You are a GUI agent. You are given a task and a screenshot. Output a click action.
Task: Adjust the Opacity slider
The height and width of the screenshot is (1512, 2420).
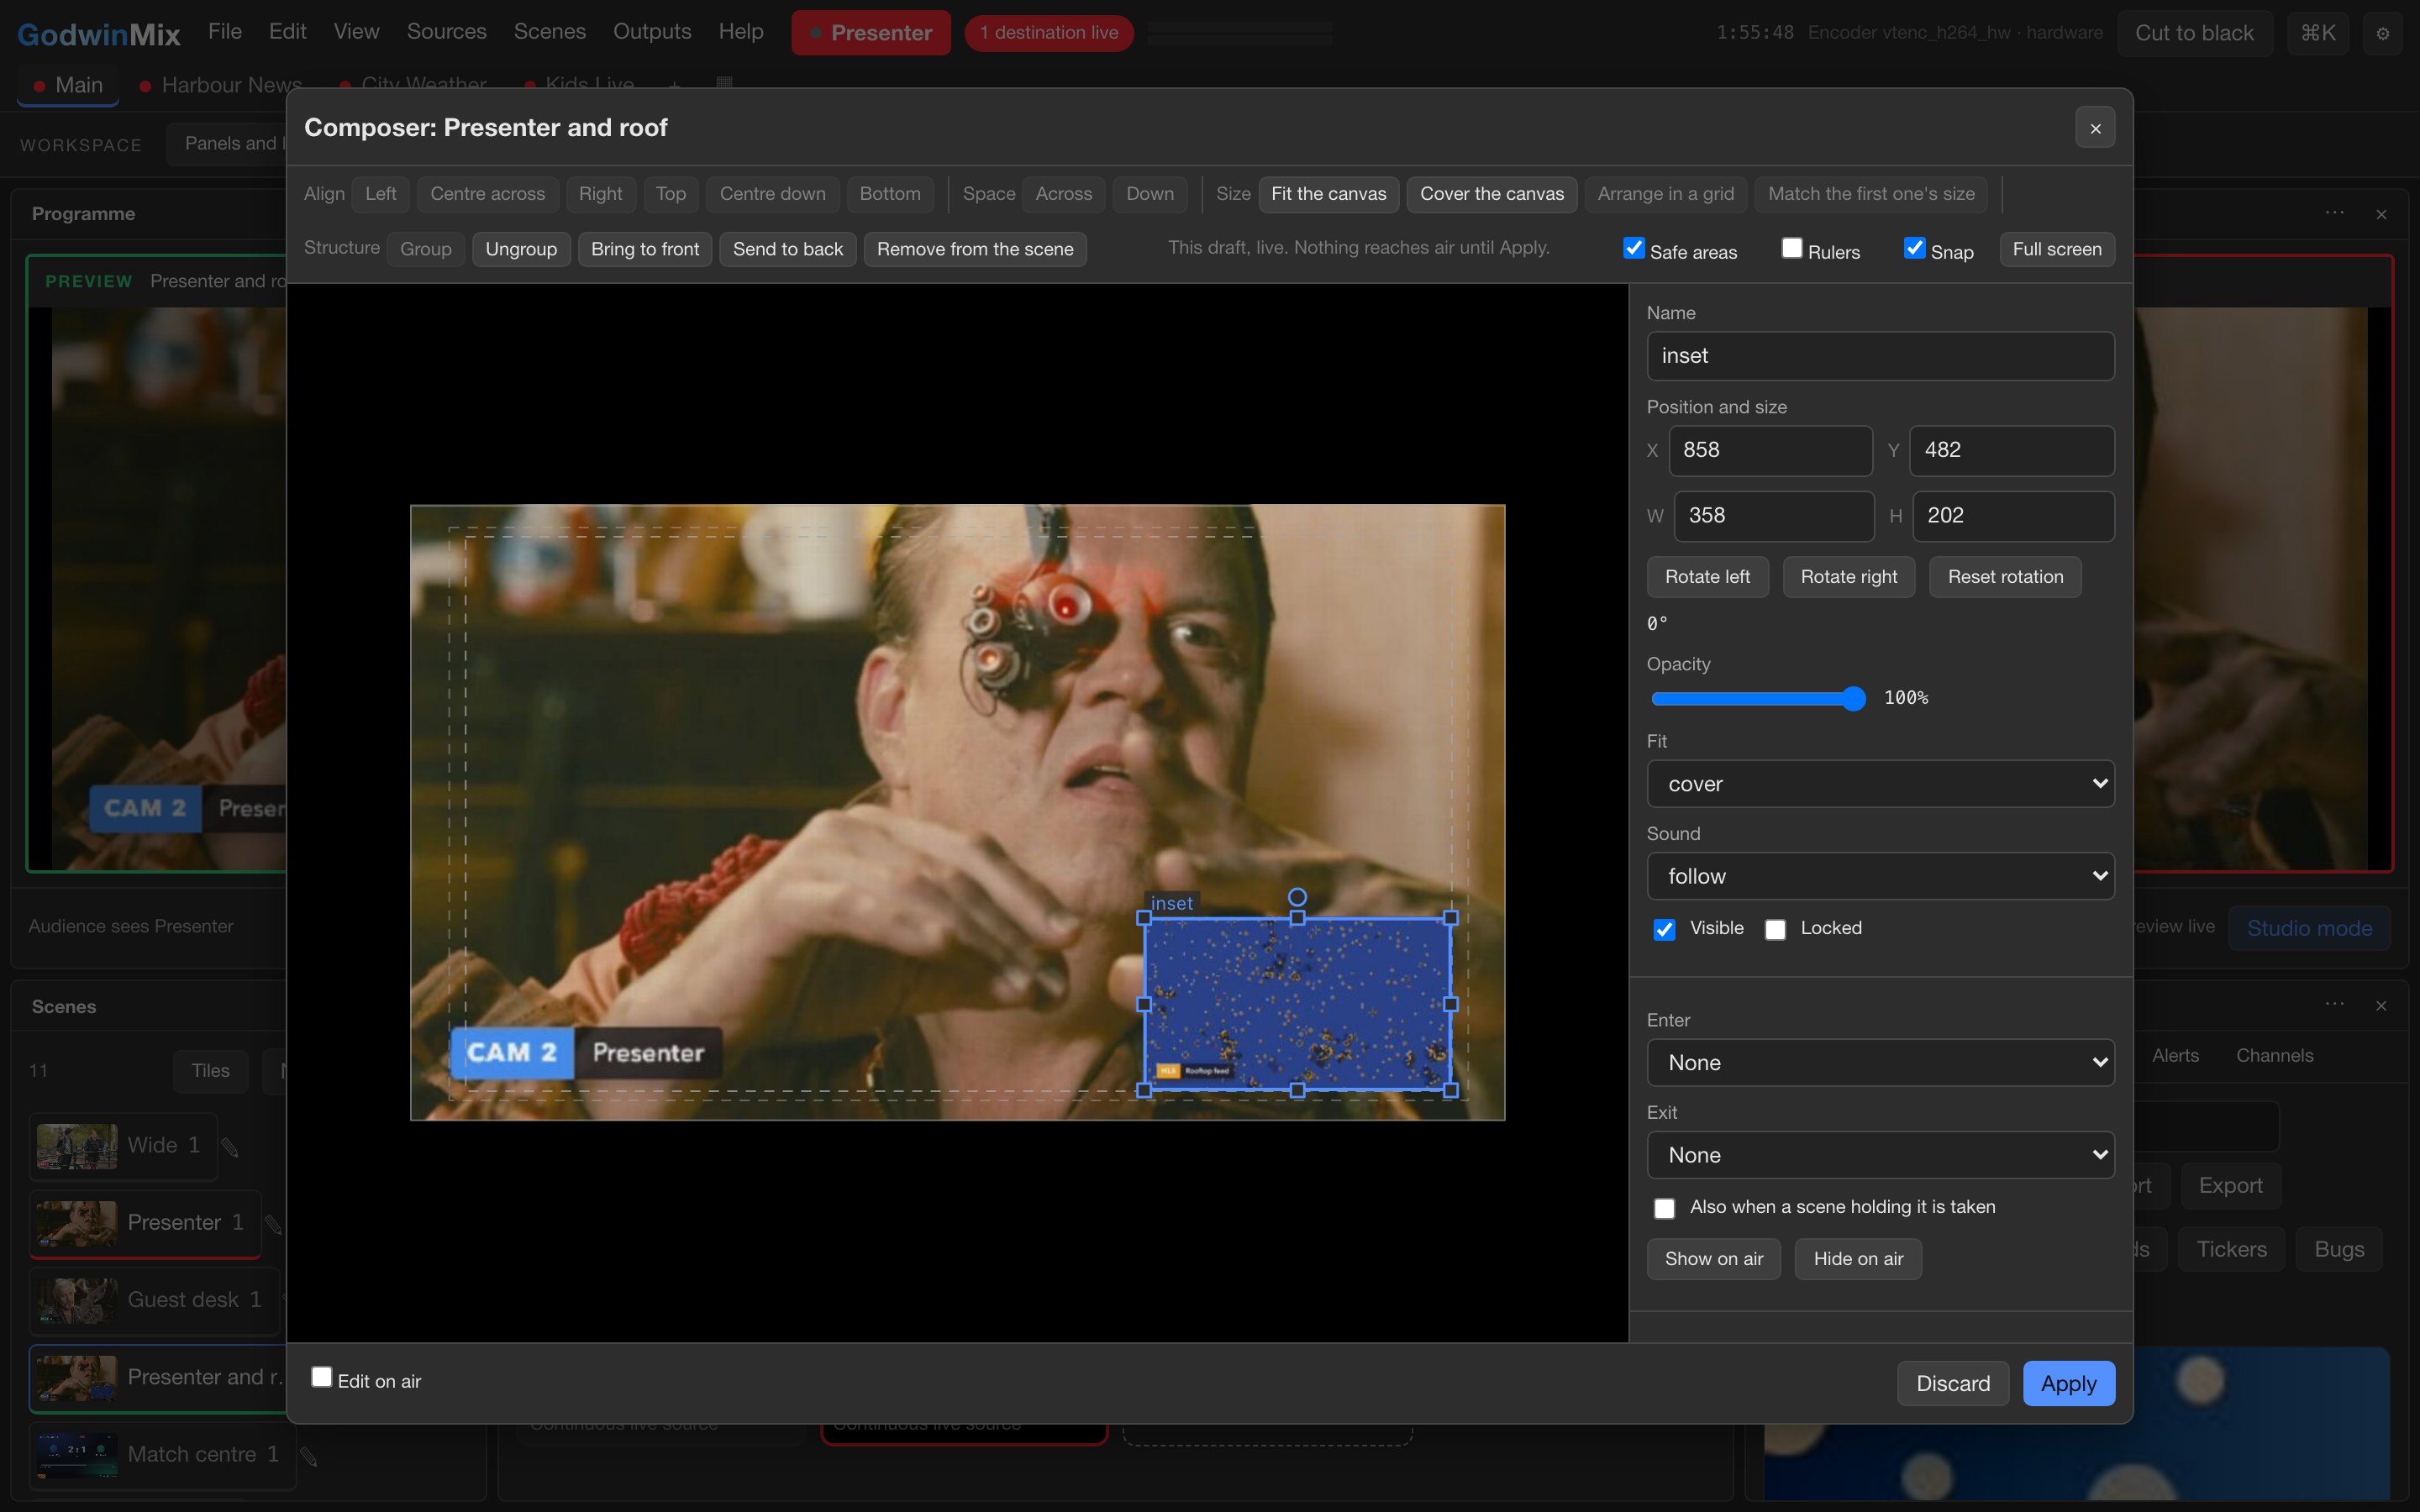[1758, 698]
